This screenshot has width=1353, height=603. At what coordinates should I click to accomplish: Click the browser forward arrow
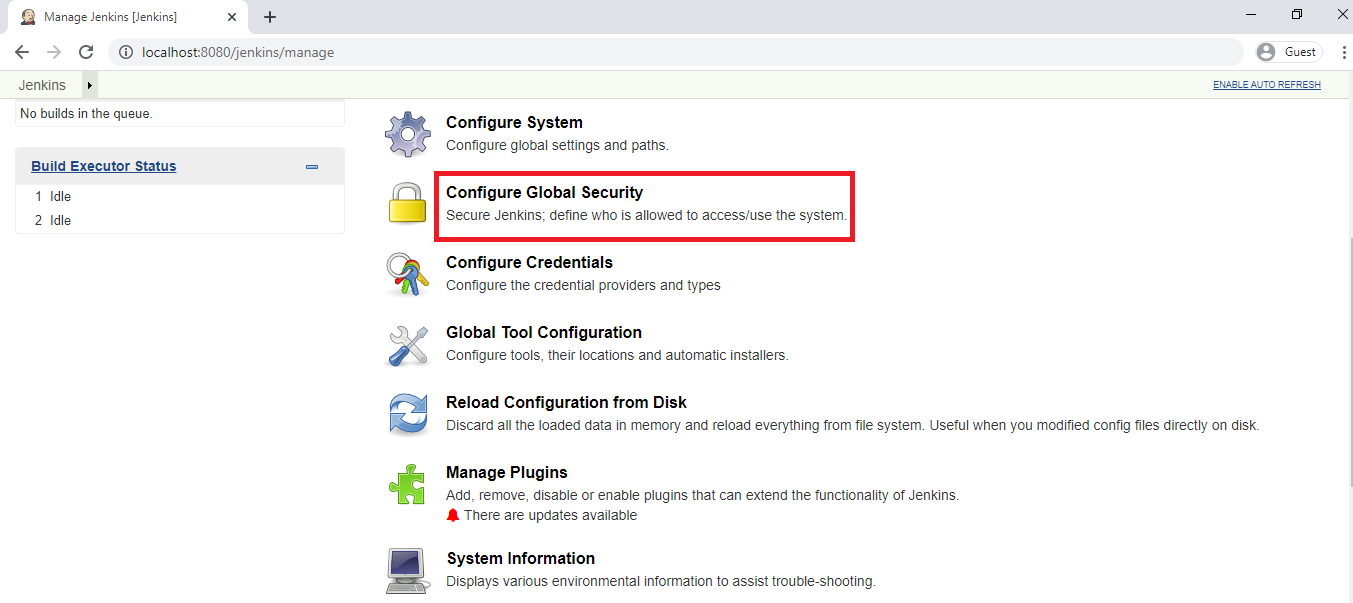(54, 52)
